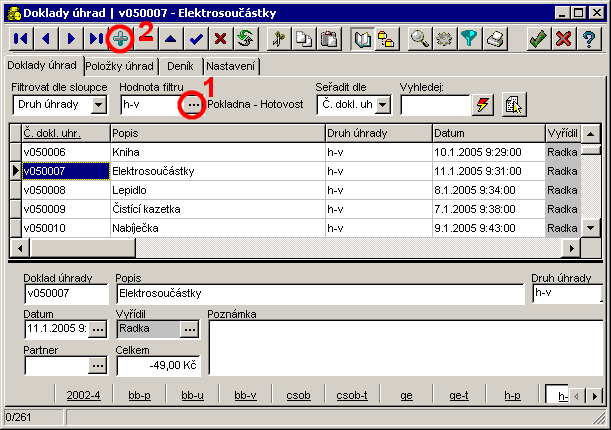Image resolution: width=611 pixels, height=430 pixels.
Task: Click the lightning bolt quick search button
Action: [x=483, y=104]
